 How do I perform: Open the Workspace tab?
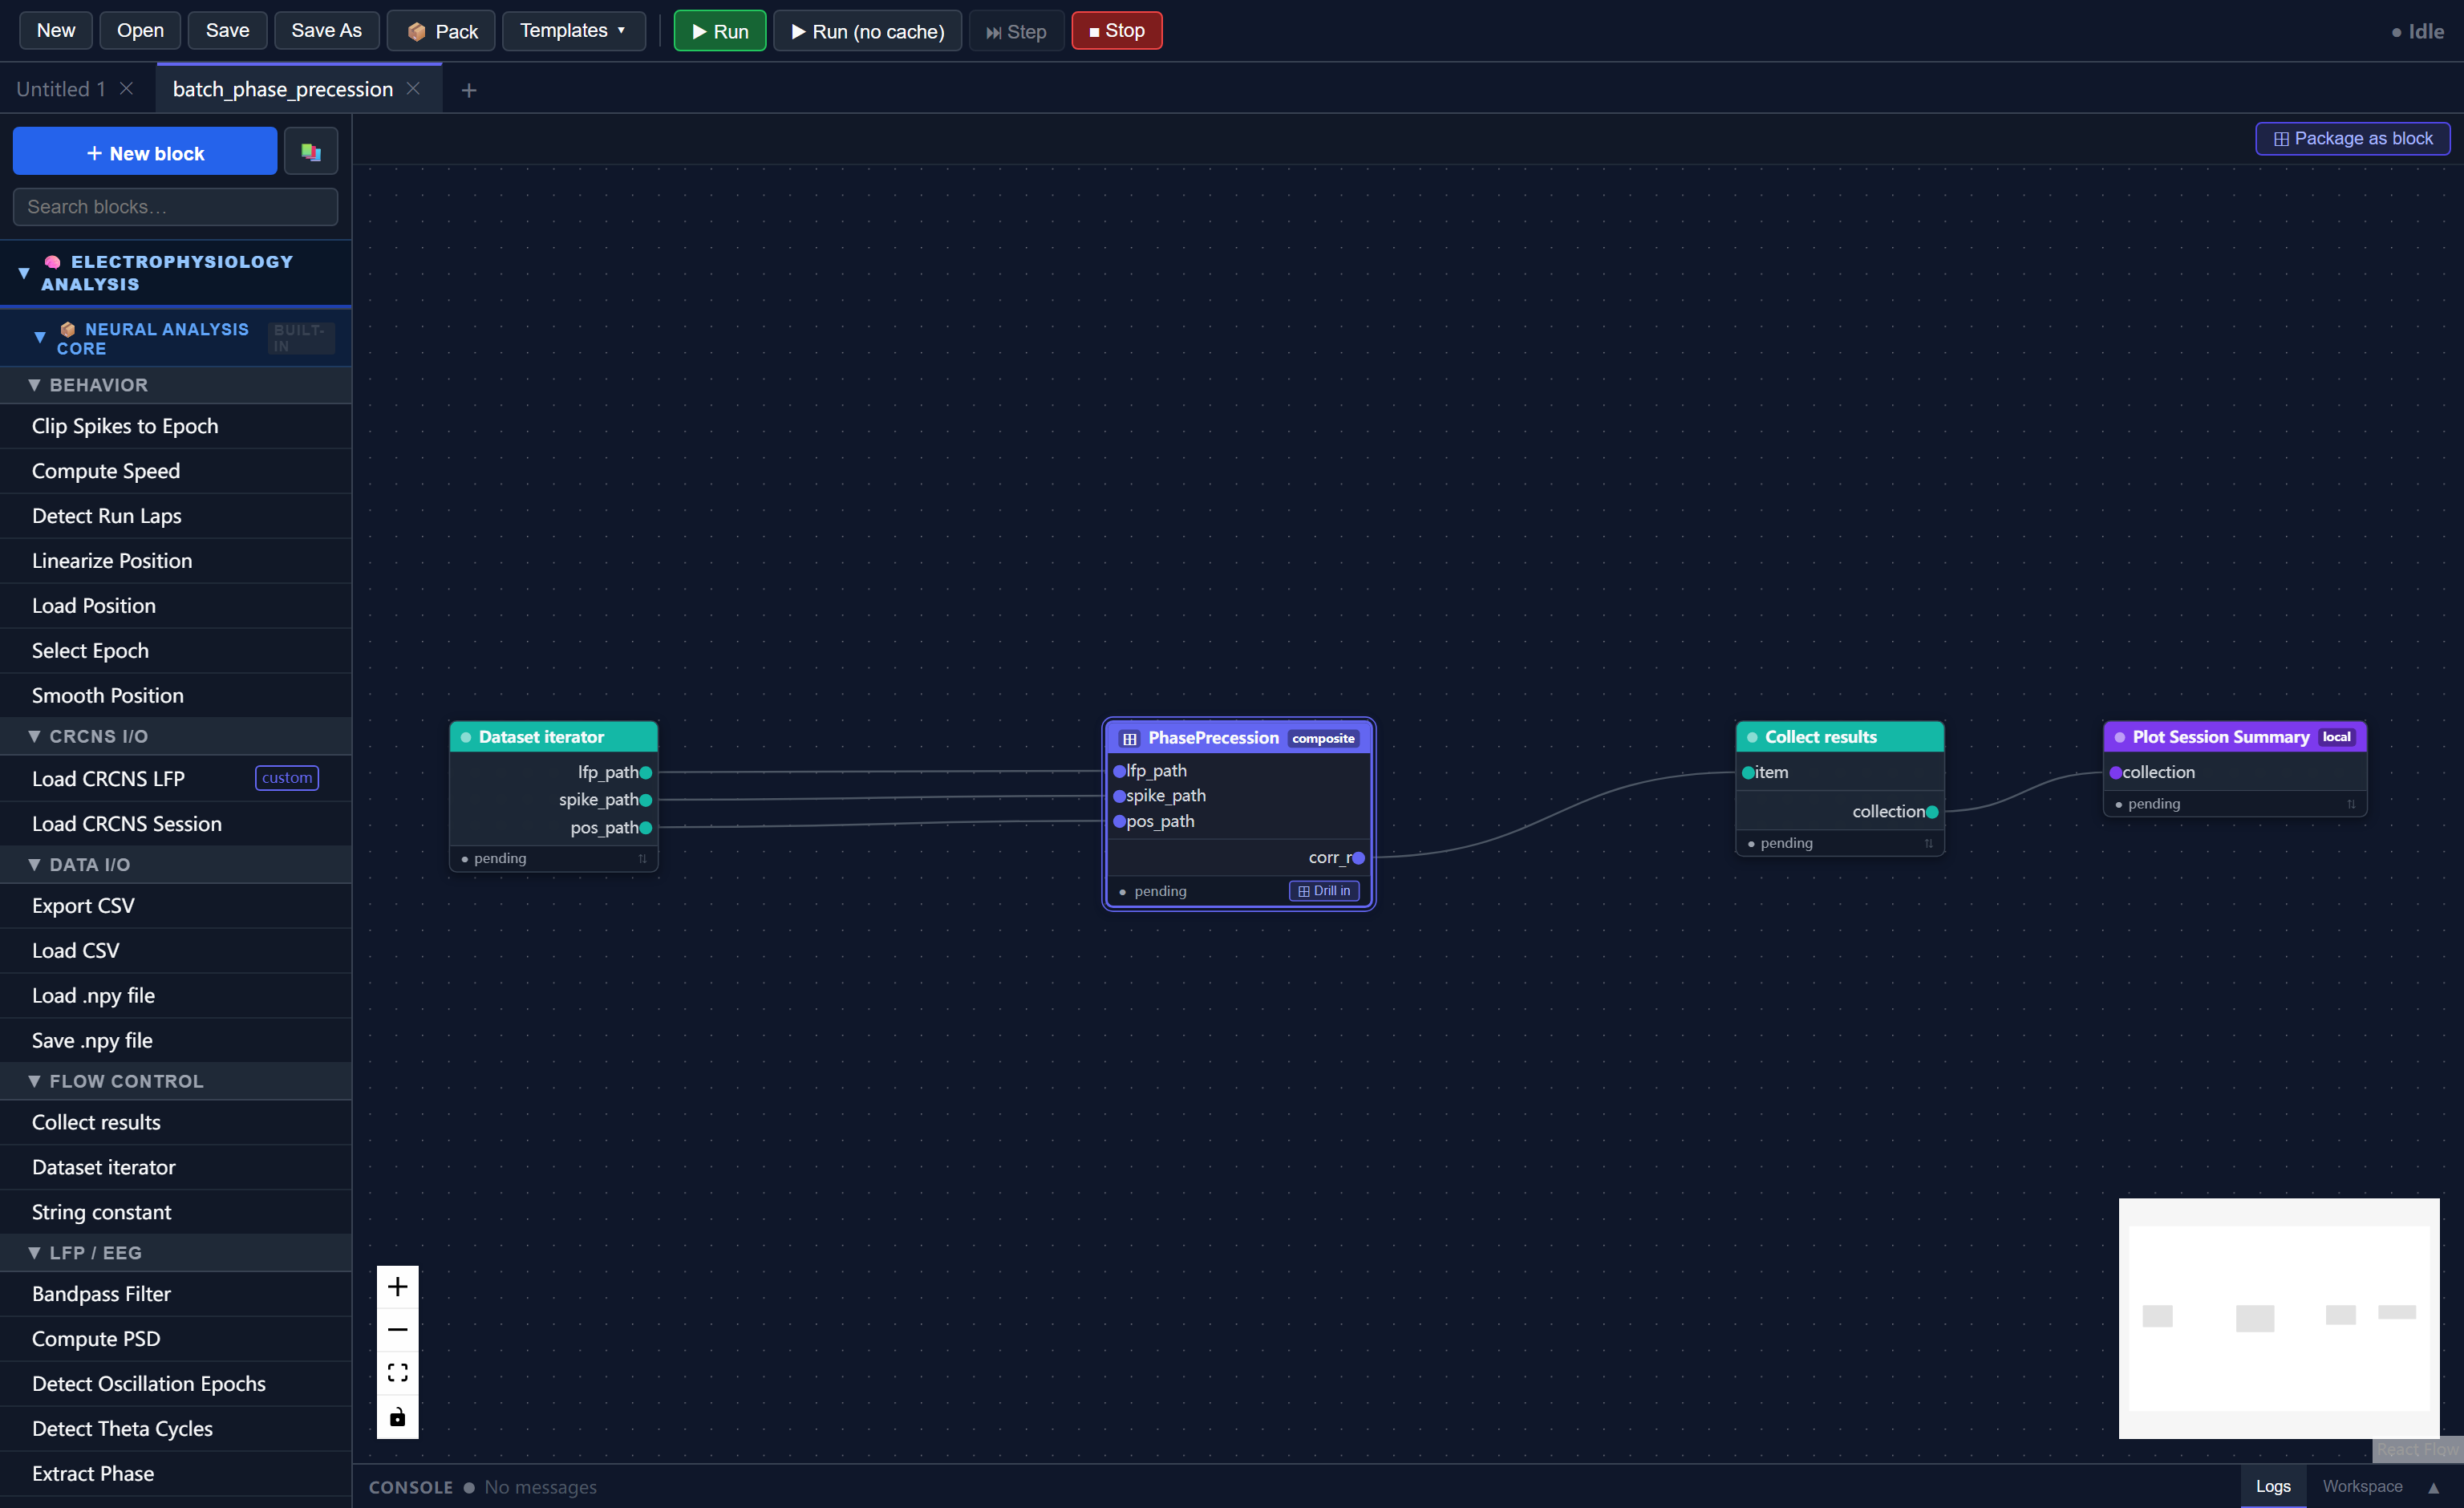click(2362, 1486)
